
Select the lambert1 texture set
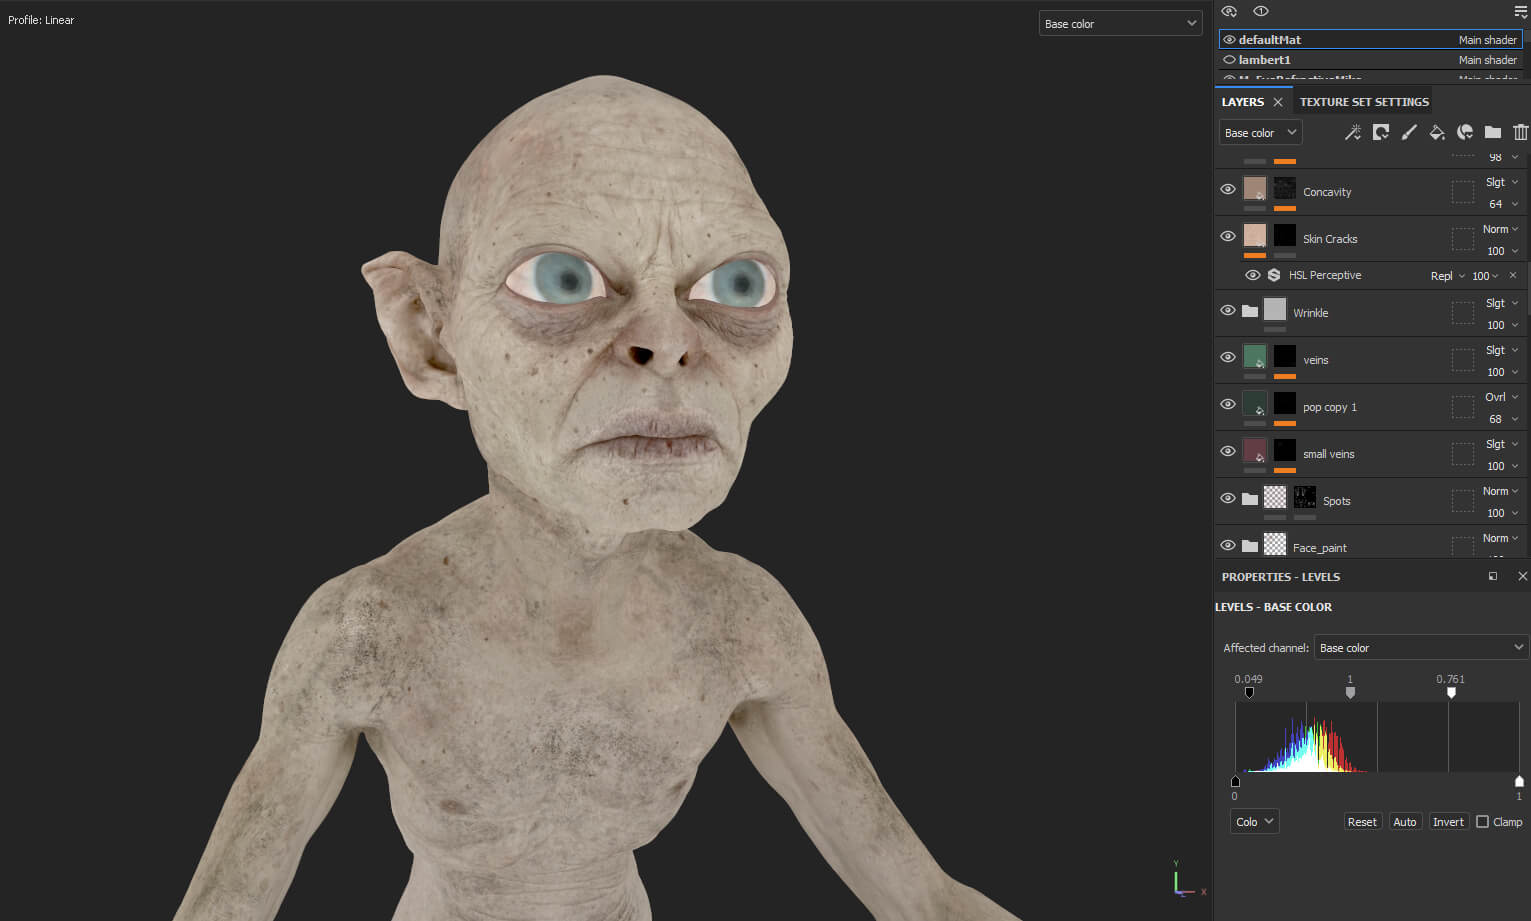pyautogui.click(x=1371, y=60)
